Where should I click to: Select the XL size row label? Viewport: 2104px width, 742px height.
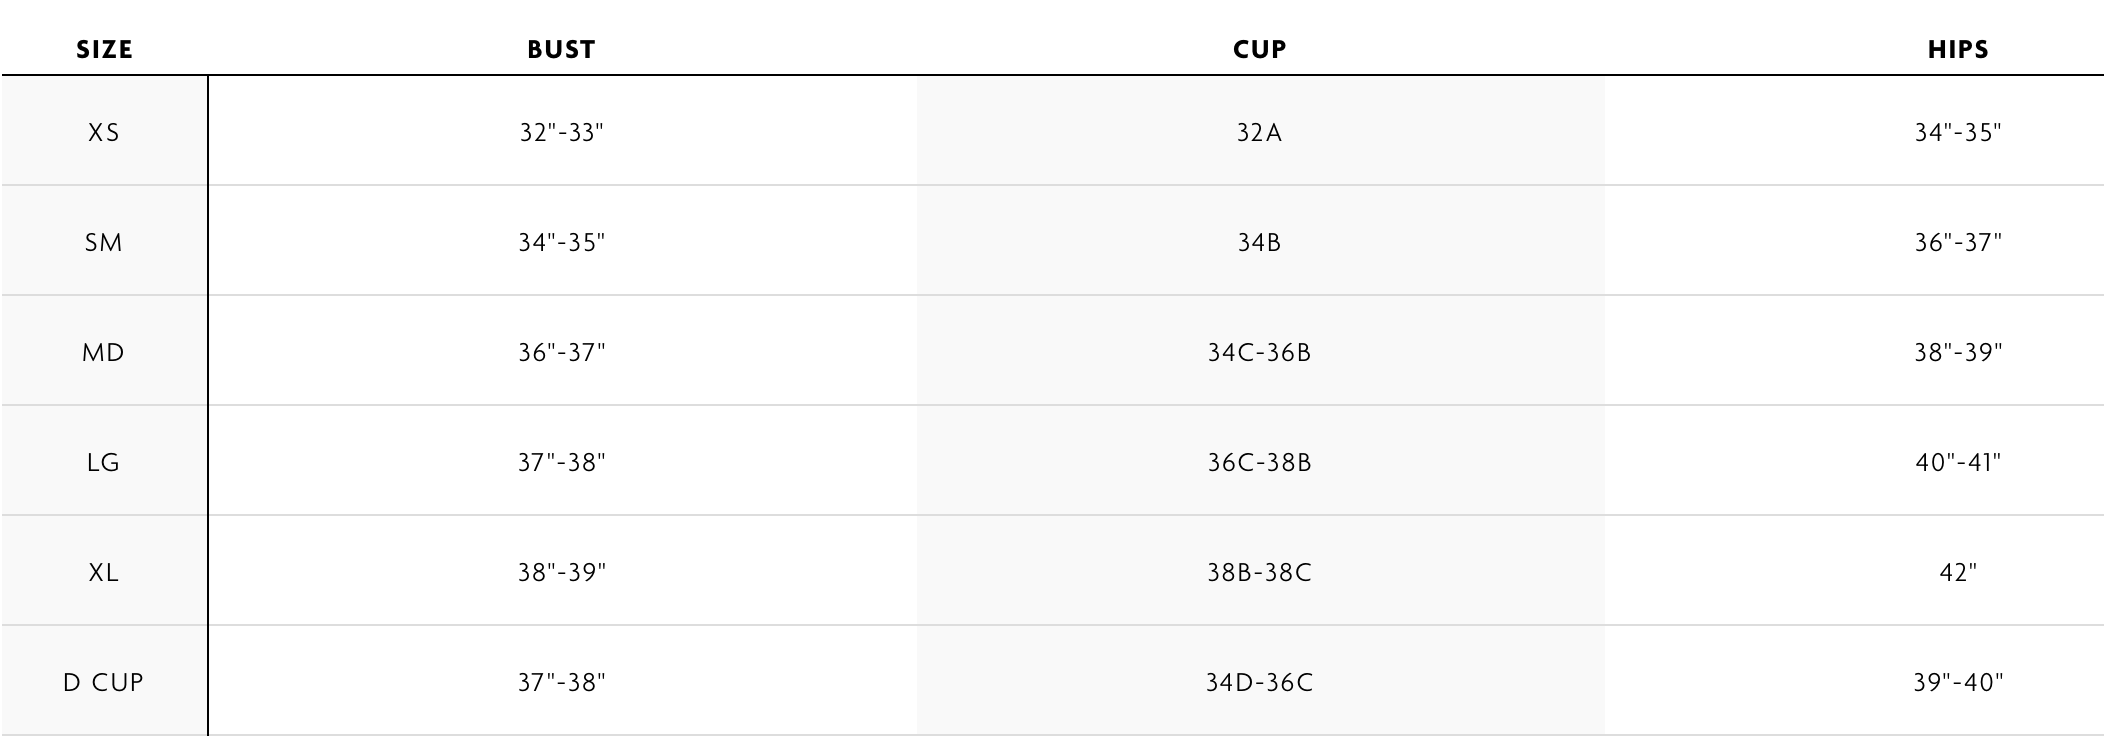coord(104,573)
